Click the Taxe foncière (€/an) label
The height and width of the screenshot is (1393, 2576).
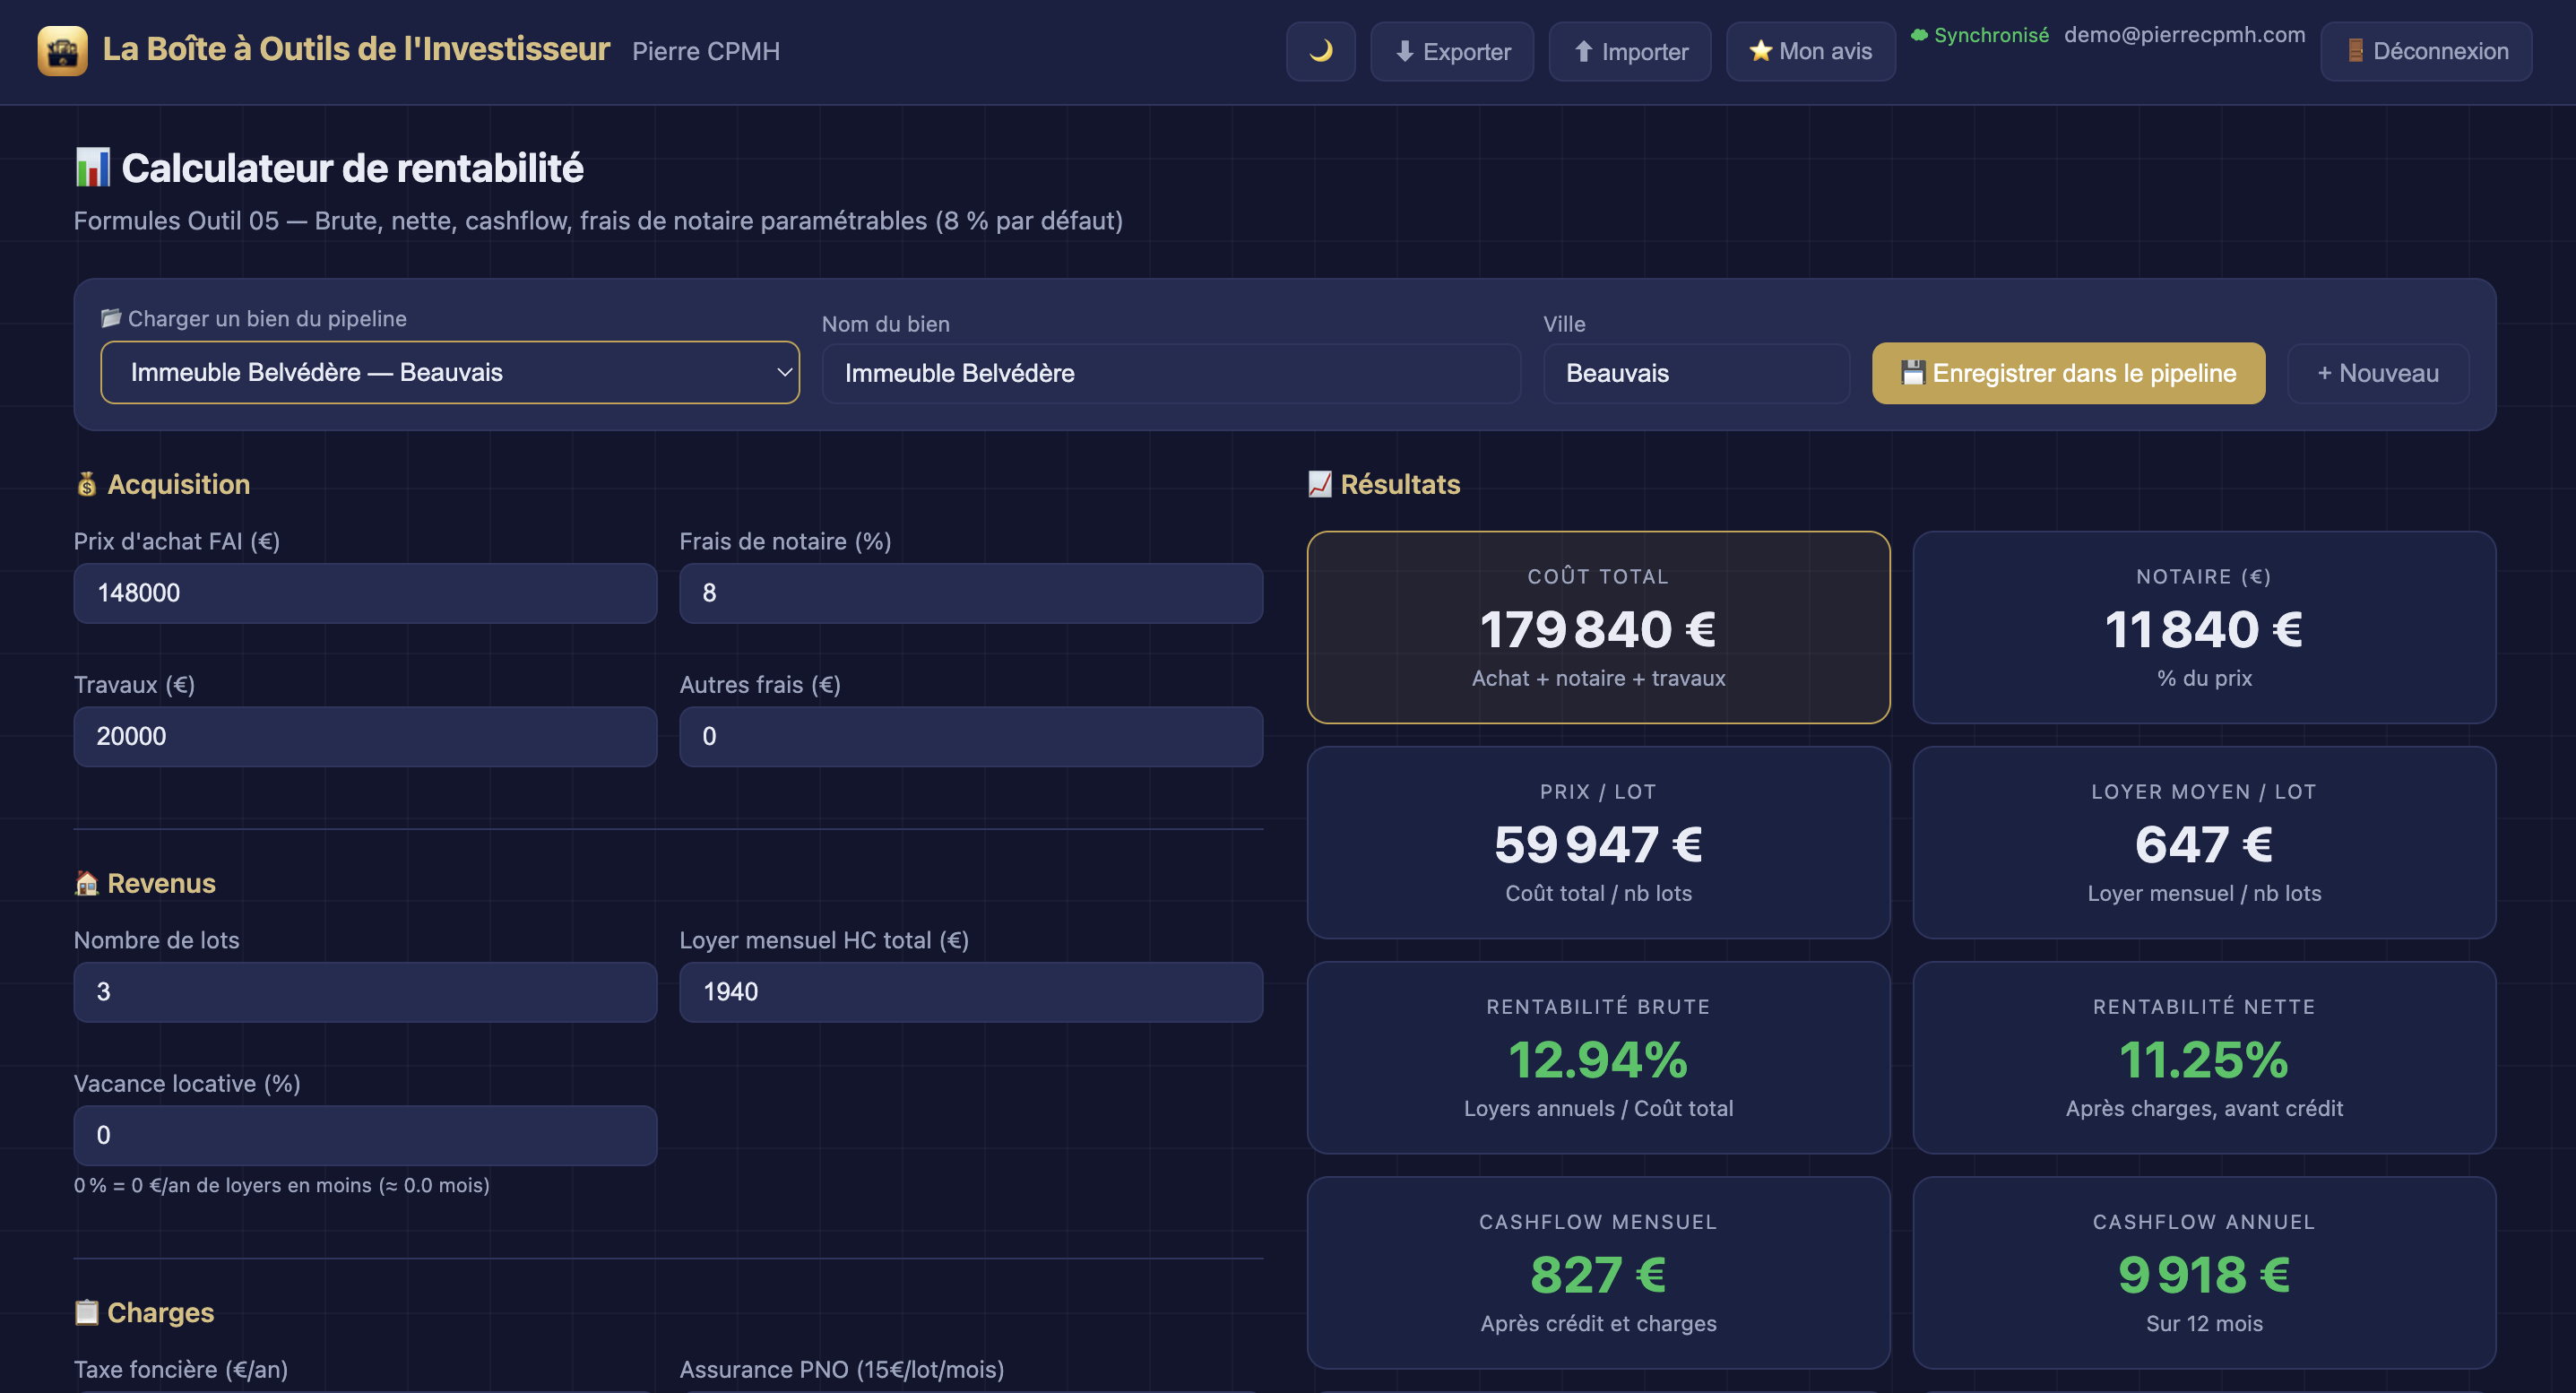coord(181,1369)
